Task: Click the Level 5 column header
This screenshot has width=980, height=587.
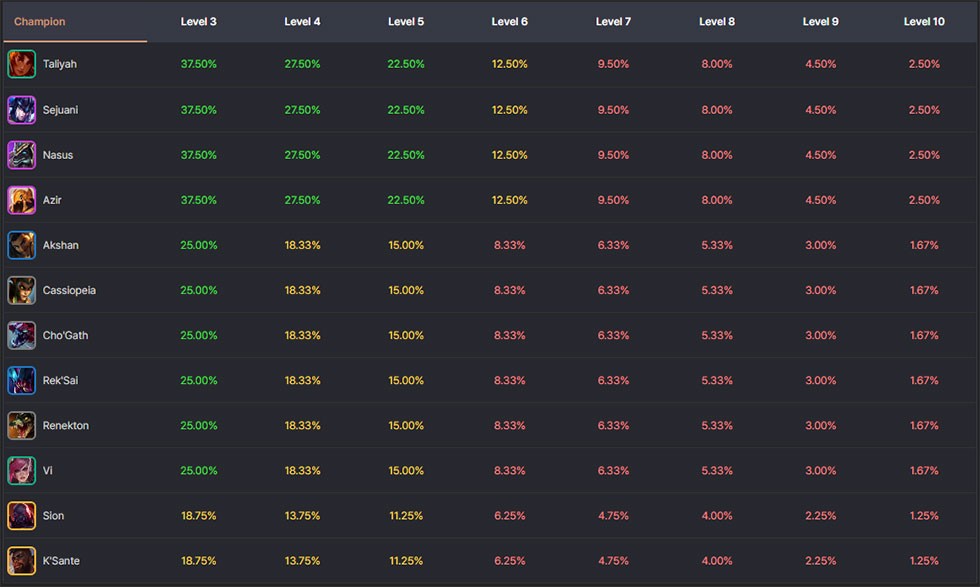Action: pyautogui.click(x=406, y=21)
